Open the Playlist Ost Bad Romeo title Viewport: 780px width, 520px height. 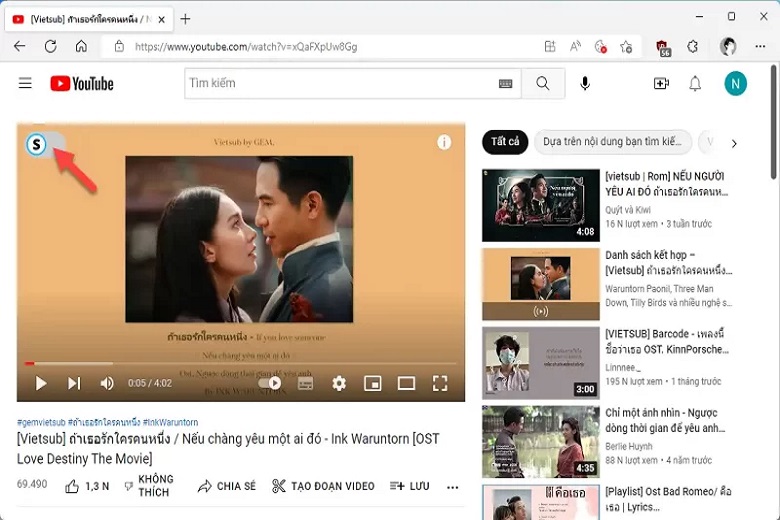pyautogui.click(x=668, y=499)
